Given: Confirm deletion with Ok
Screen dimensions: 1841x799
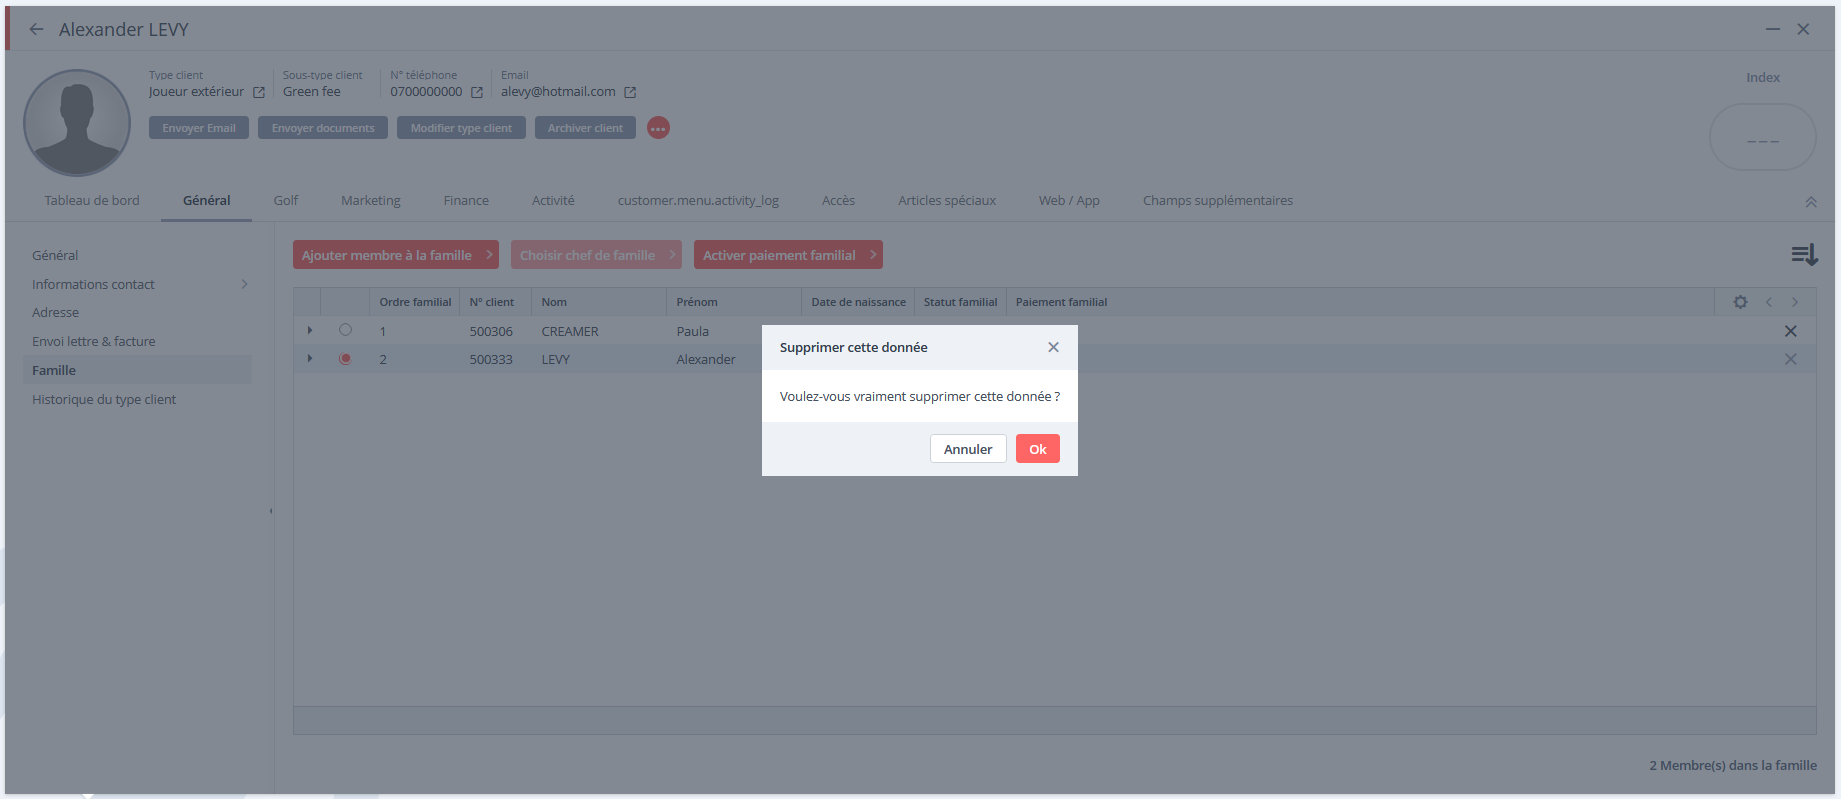Looking at the screenshot, I should click(x=1038, y=449).
